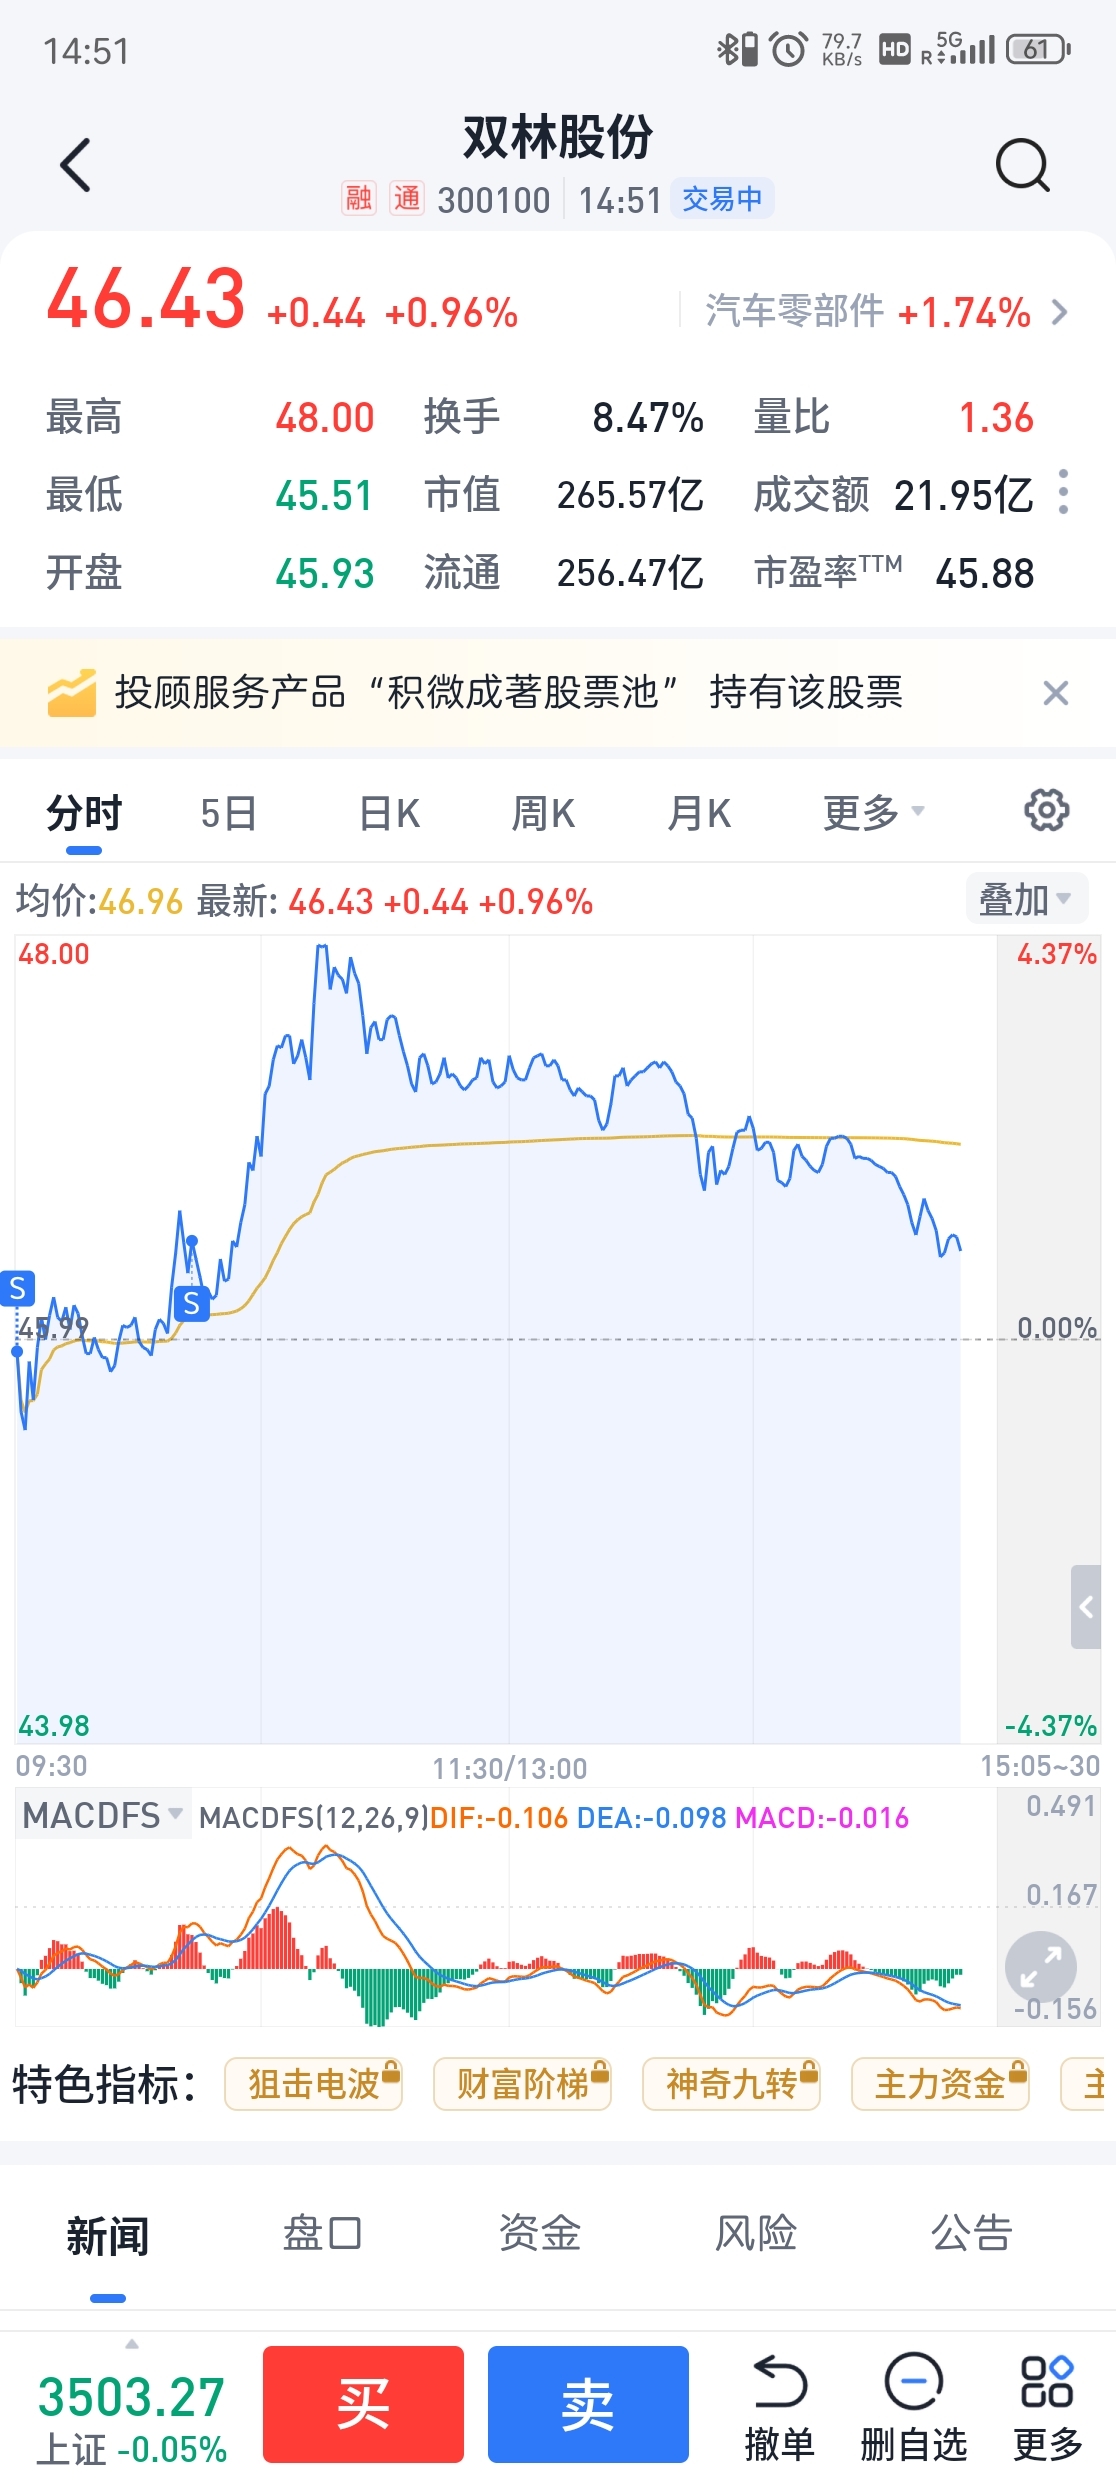The image size is (1116, 2480).
Task: Tap the blue 卖 sell button
Action: pyautogui.click(x=588, y=2405)
